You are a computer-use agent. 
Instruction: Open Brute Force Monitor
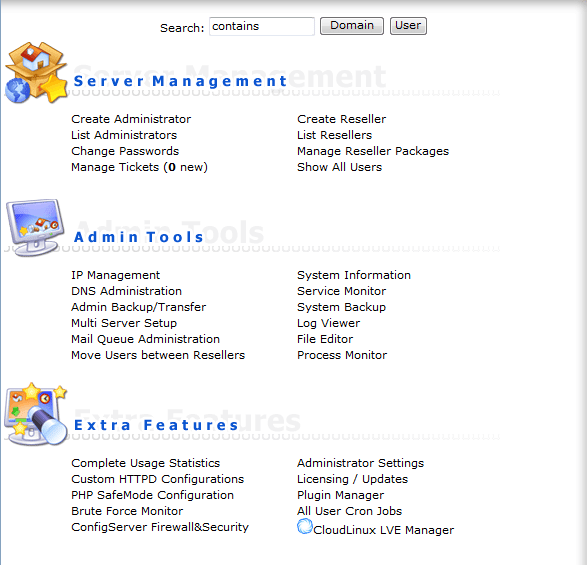pyautogui.click(x=127, y=511)
